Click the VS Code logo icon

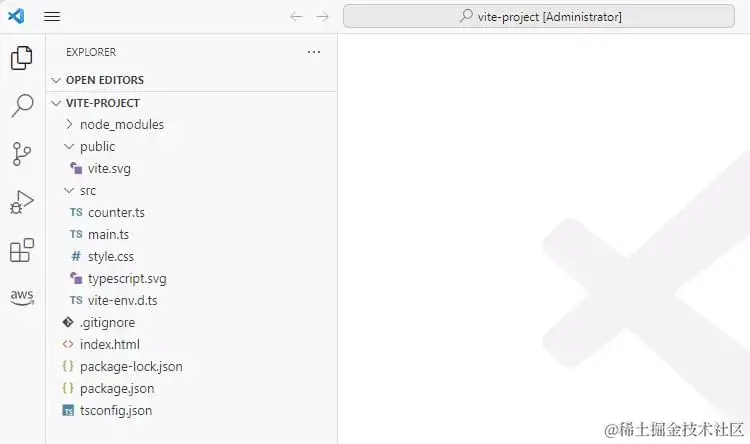click(x=16, y=16)
